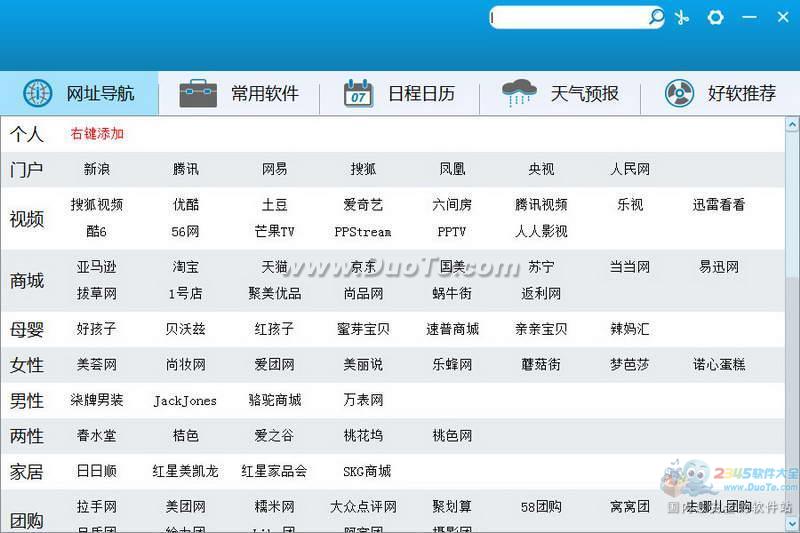
Task: Open the 好孩子 link
Action: point(96,329)
